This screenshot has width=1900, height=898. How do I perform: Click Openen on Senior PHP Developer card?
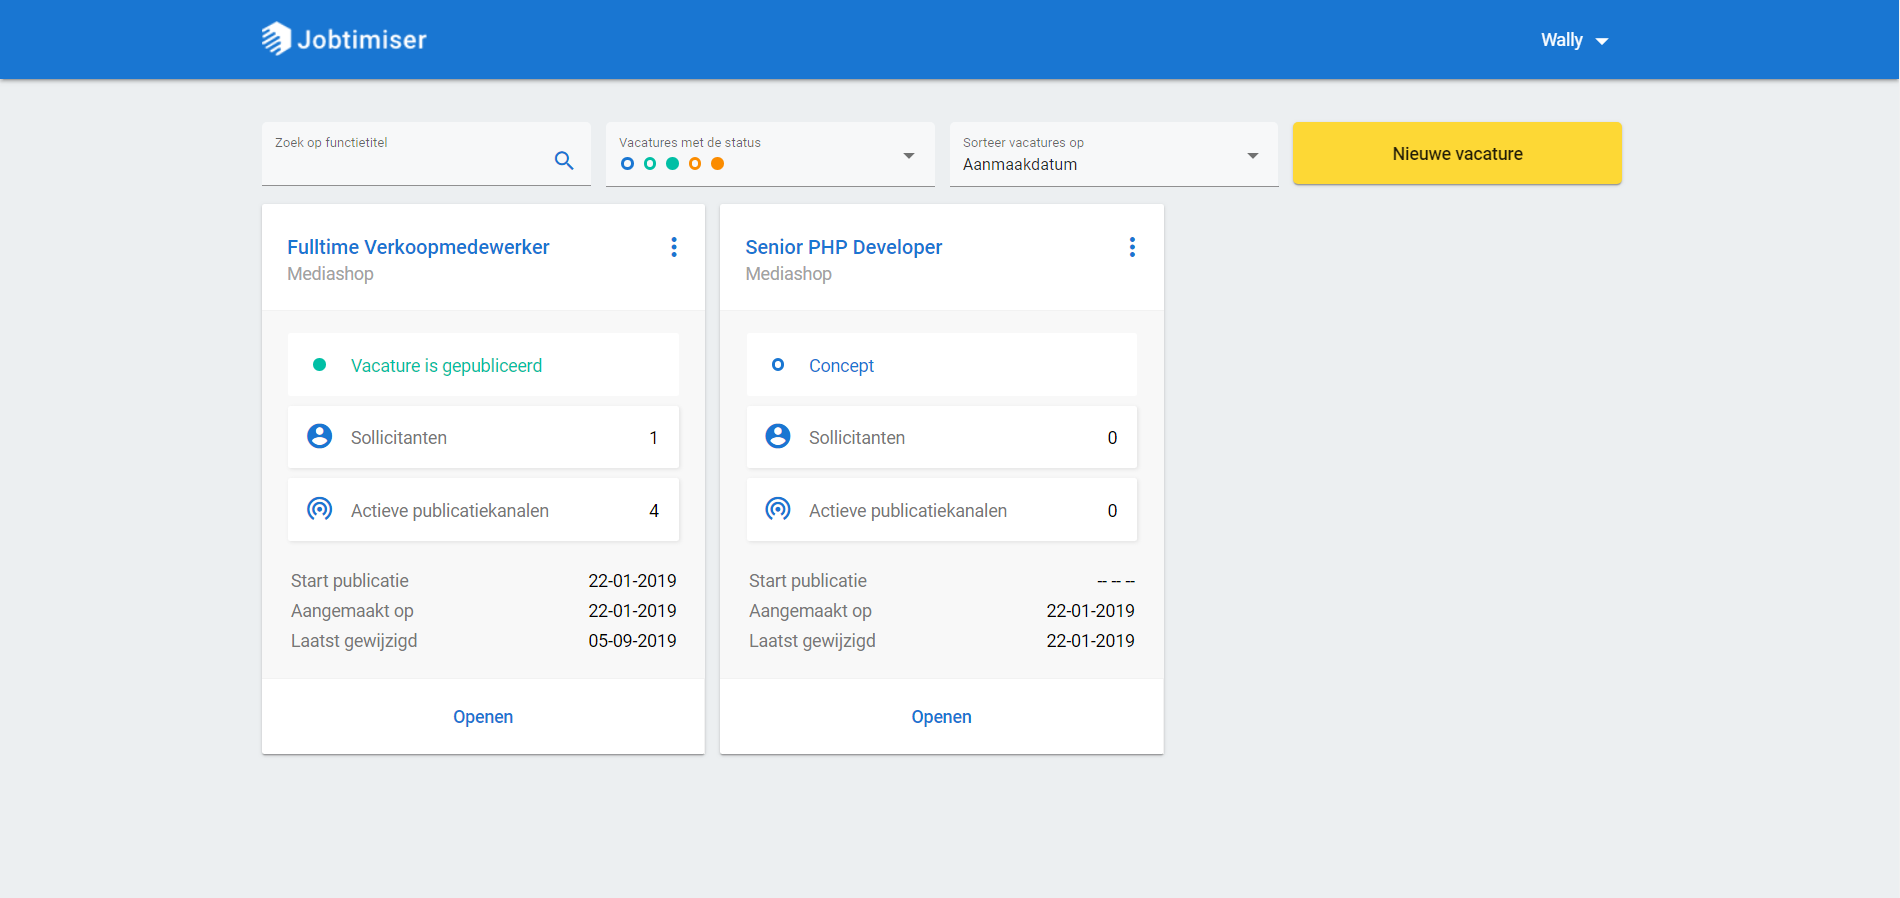pos(941,717)
